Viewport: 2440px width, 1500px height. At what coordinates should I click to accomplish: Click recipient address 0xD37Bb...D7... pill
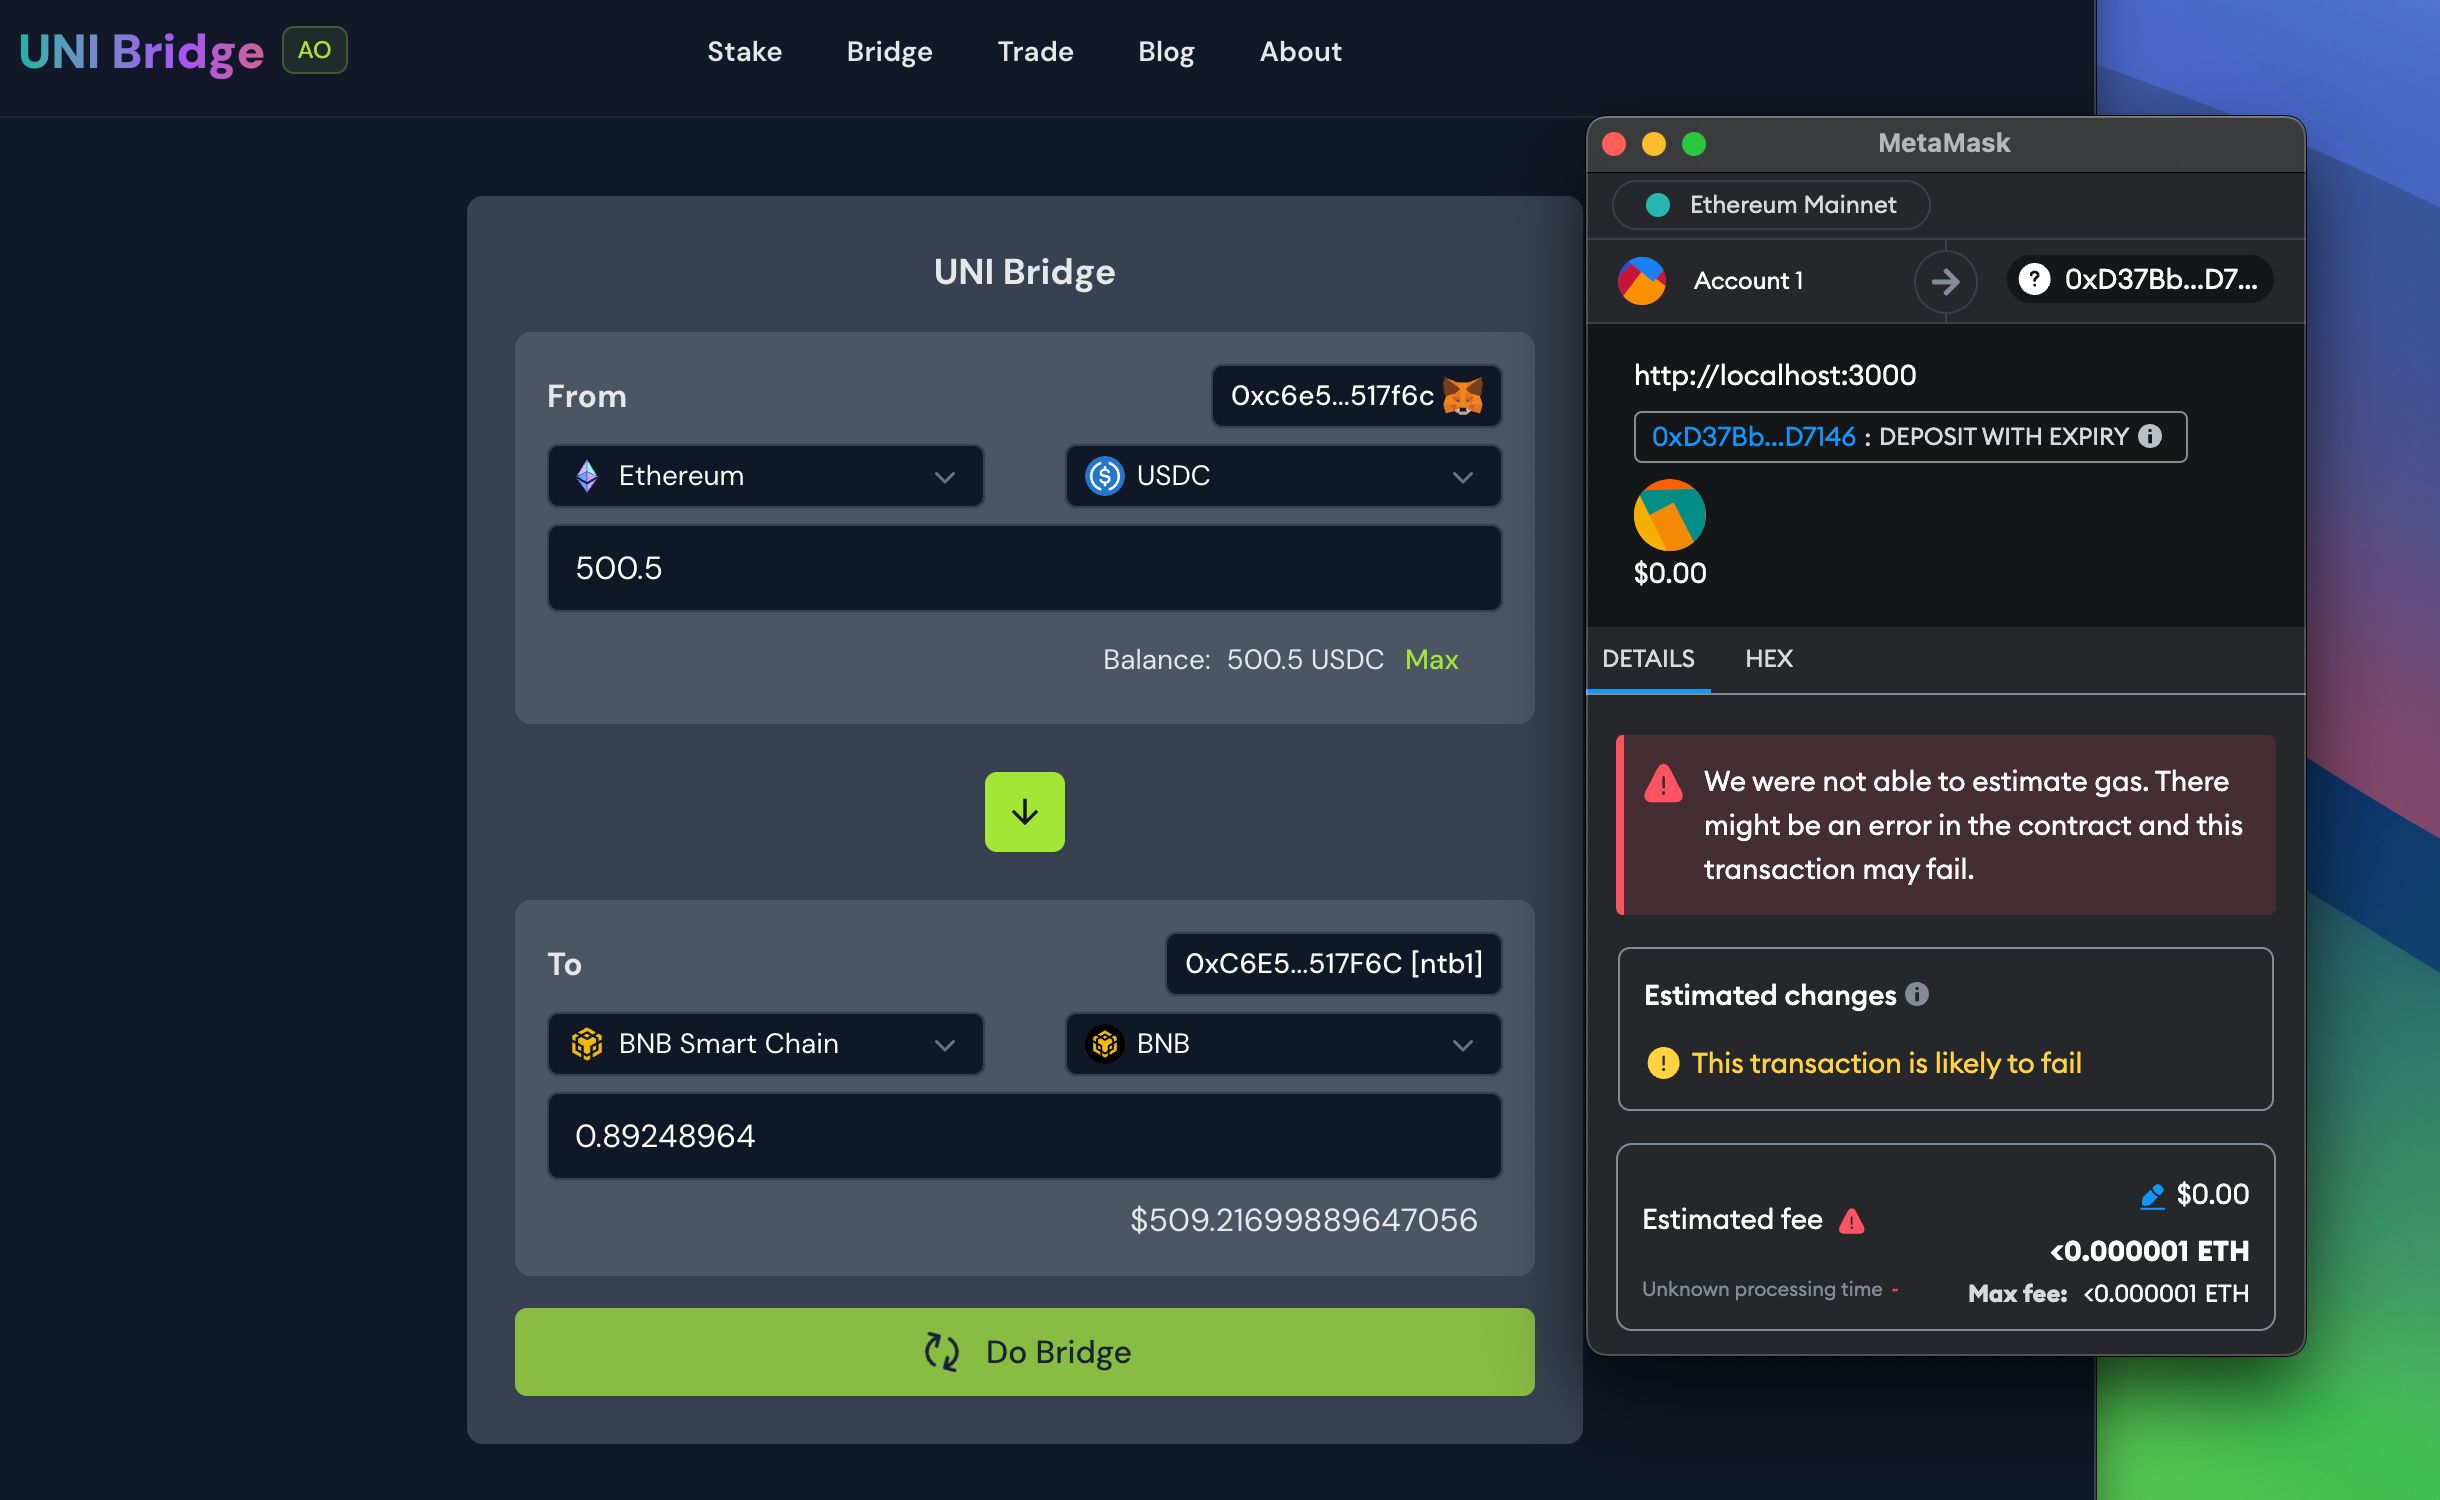pyautogui.click(x=2140, y=279)
